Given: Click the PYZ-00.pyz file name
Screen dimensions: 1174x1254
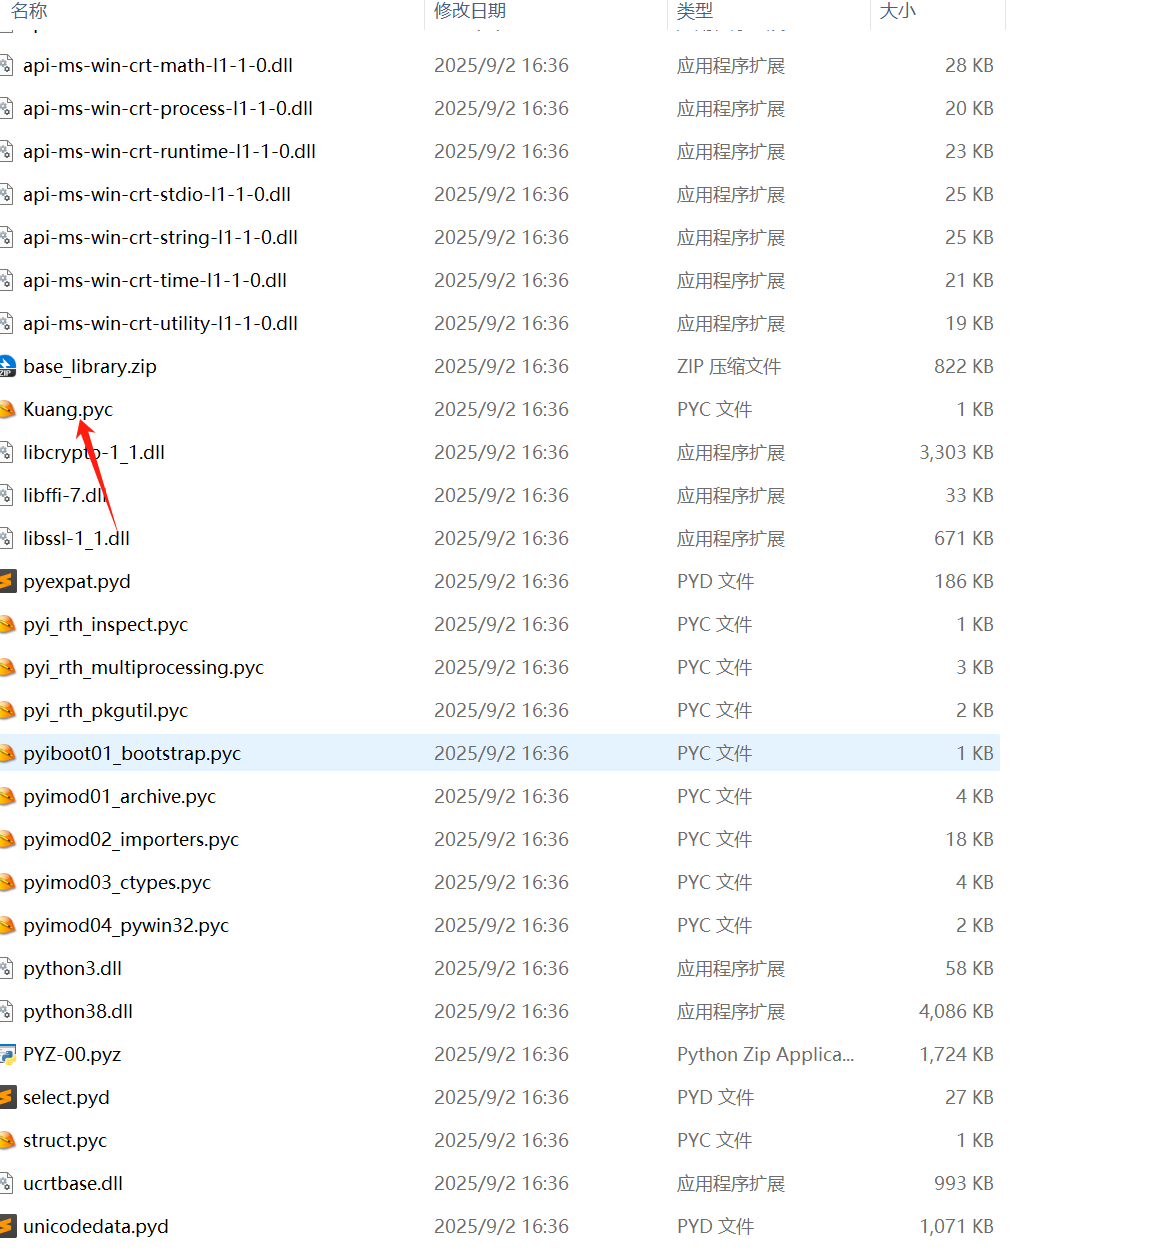Looking at the screenshot, I should [x=72, y=1055].
